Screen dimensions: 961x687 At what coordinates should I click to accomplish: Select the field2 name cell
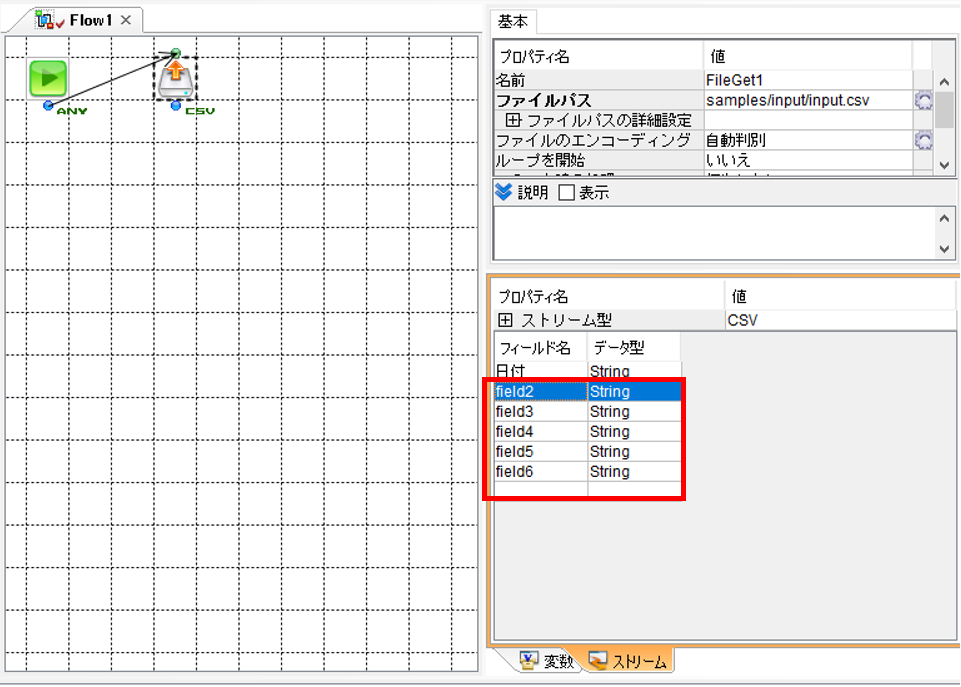pos(541,392)
